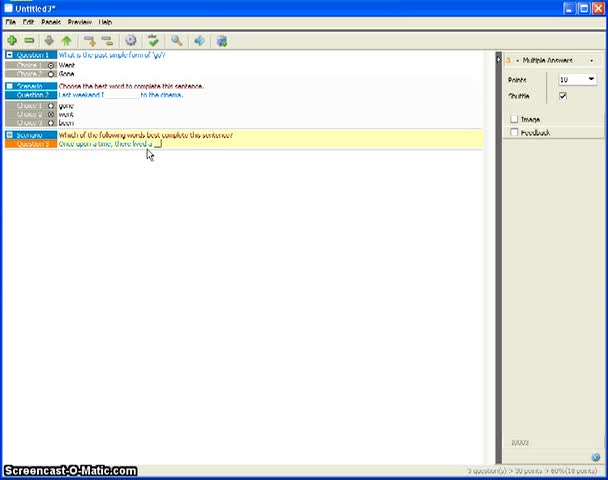Click the green minus remove item icon
The height and width of the screenshot is (480, 608).
click(29, 40)
